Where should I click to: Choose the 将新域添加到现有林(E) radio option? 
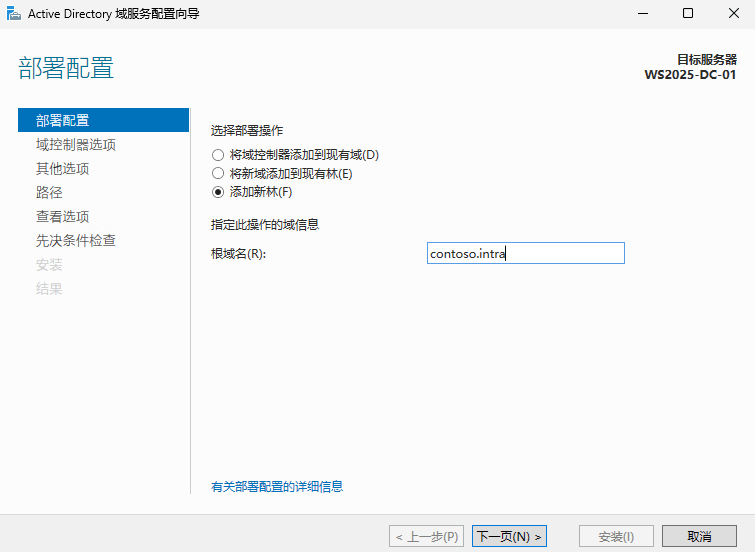coord(218,174)
